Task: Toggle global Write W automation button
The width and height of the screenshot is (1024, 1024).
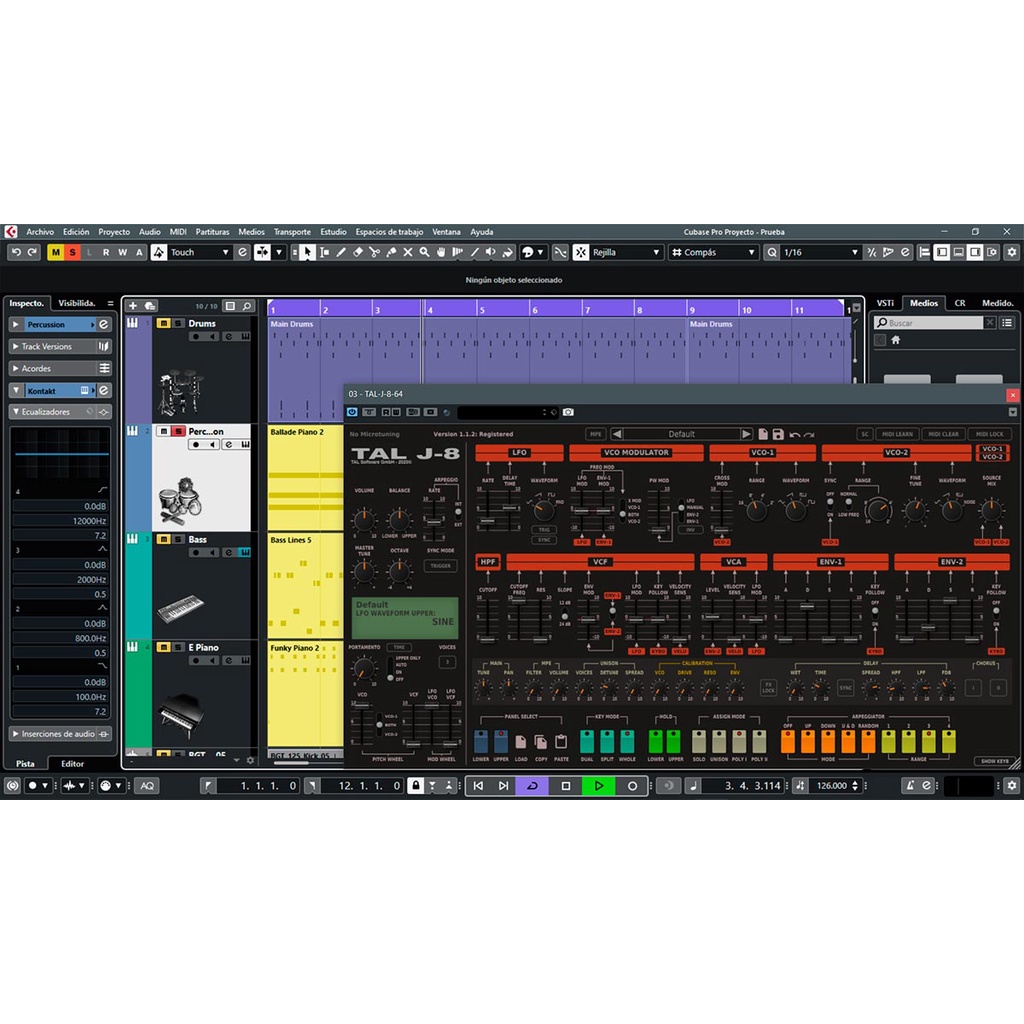Action: click(x=122, y=252)
